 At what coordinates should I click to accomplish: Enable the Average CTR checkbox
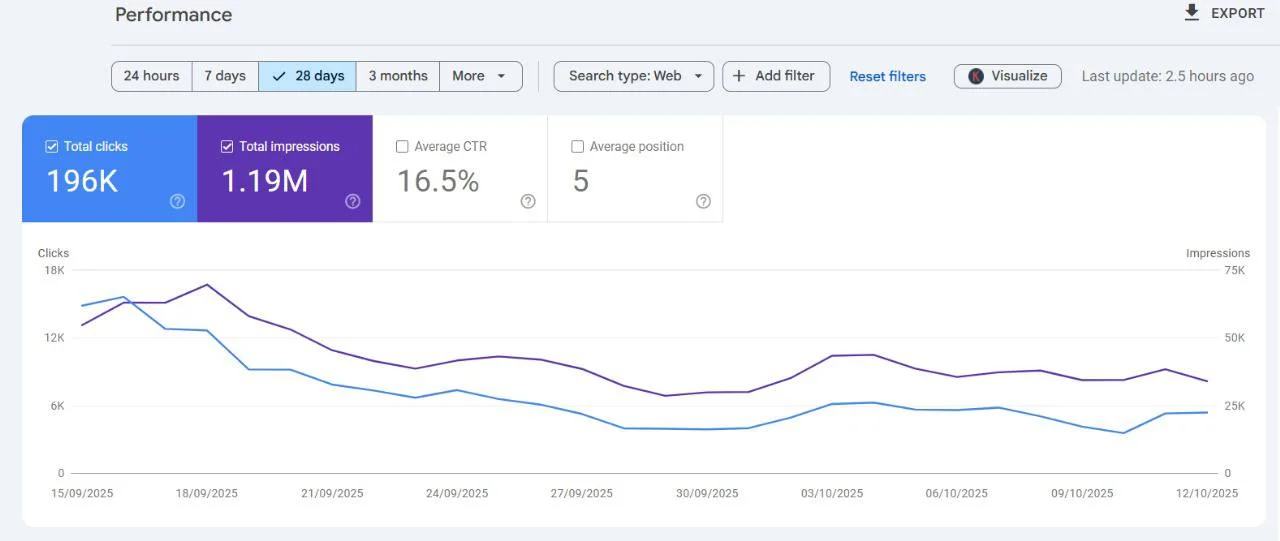(402, 146)
